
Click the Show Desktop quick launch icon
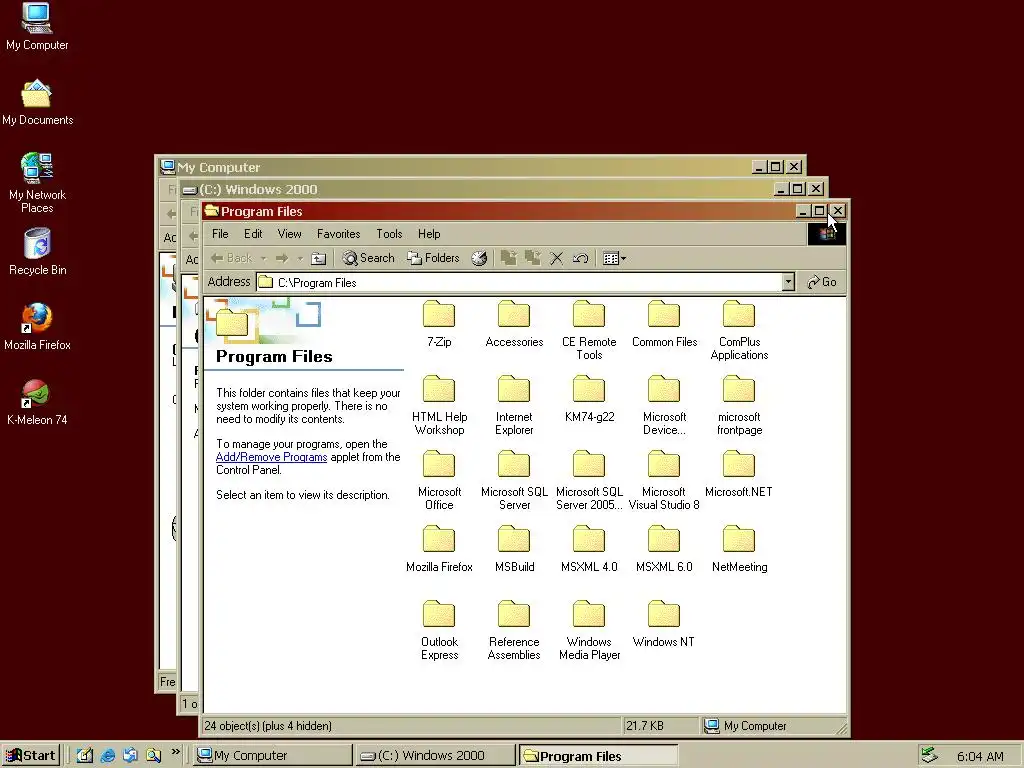[x=85, y=756]
